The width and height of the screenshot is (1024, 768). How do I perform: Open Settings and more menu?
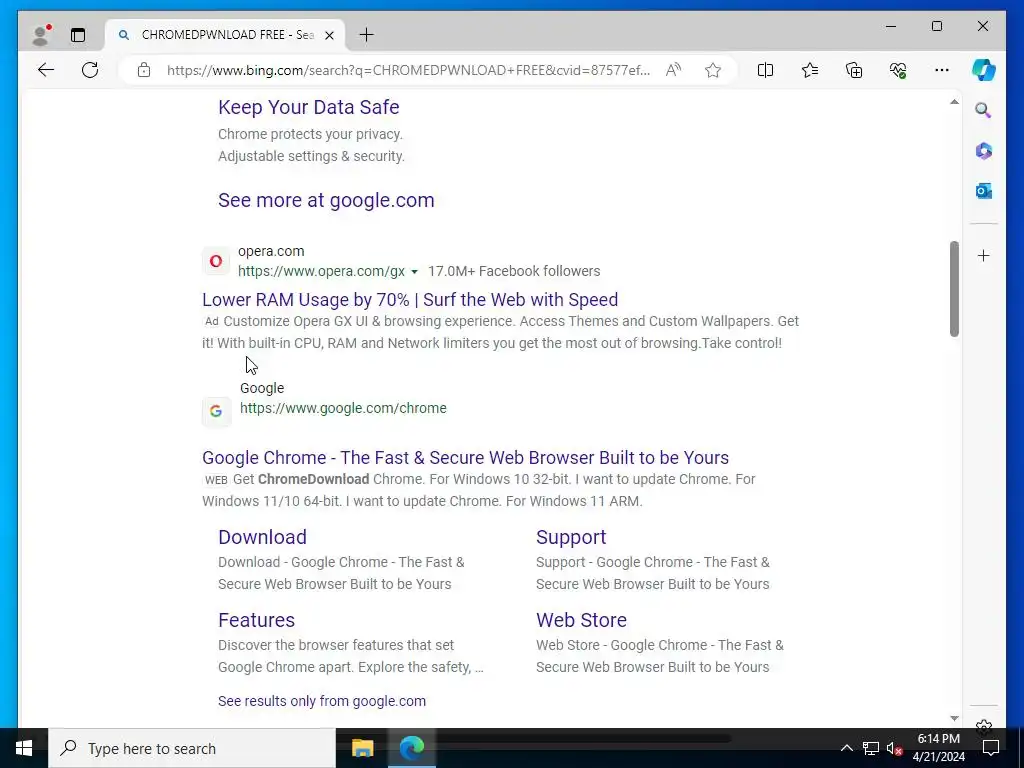(x=942, y=70)
